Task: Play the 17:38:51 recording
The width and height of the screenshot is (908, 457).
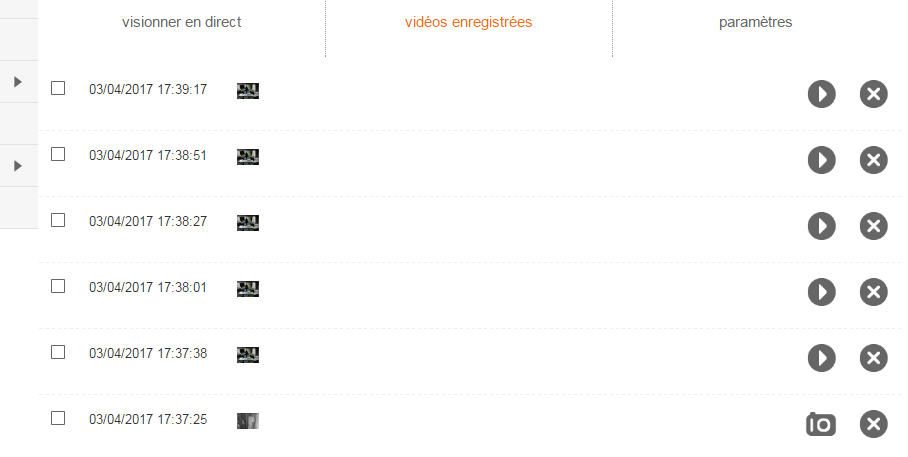Action: (821, 160)
